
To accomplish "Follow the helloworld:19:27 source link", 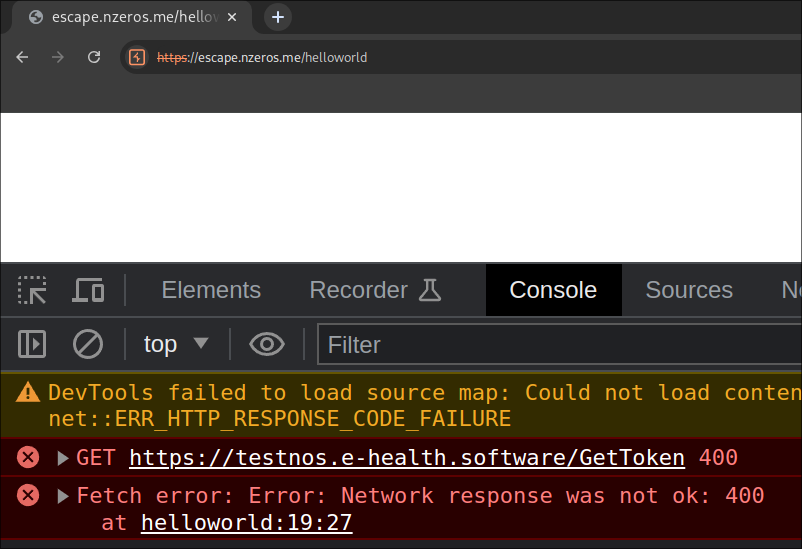I will point(246,523).
